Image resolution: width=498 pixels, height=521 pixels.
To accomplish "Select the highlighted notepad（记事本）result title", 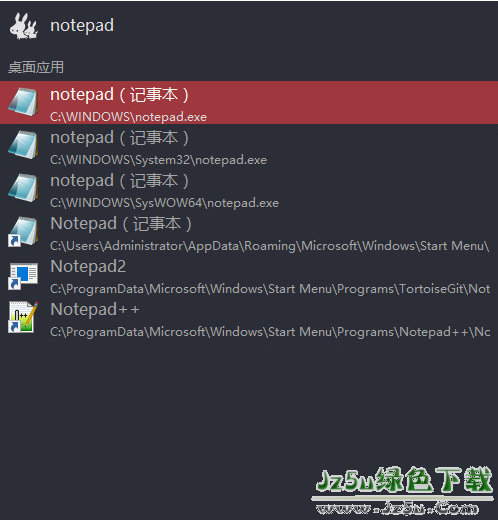I will pos(120,95).
